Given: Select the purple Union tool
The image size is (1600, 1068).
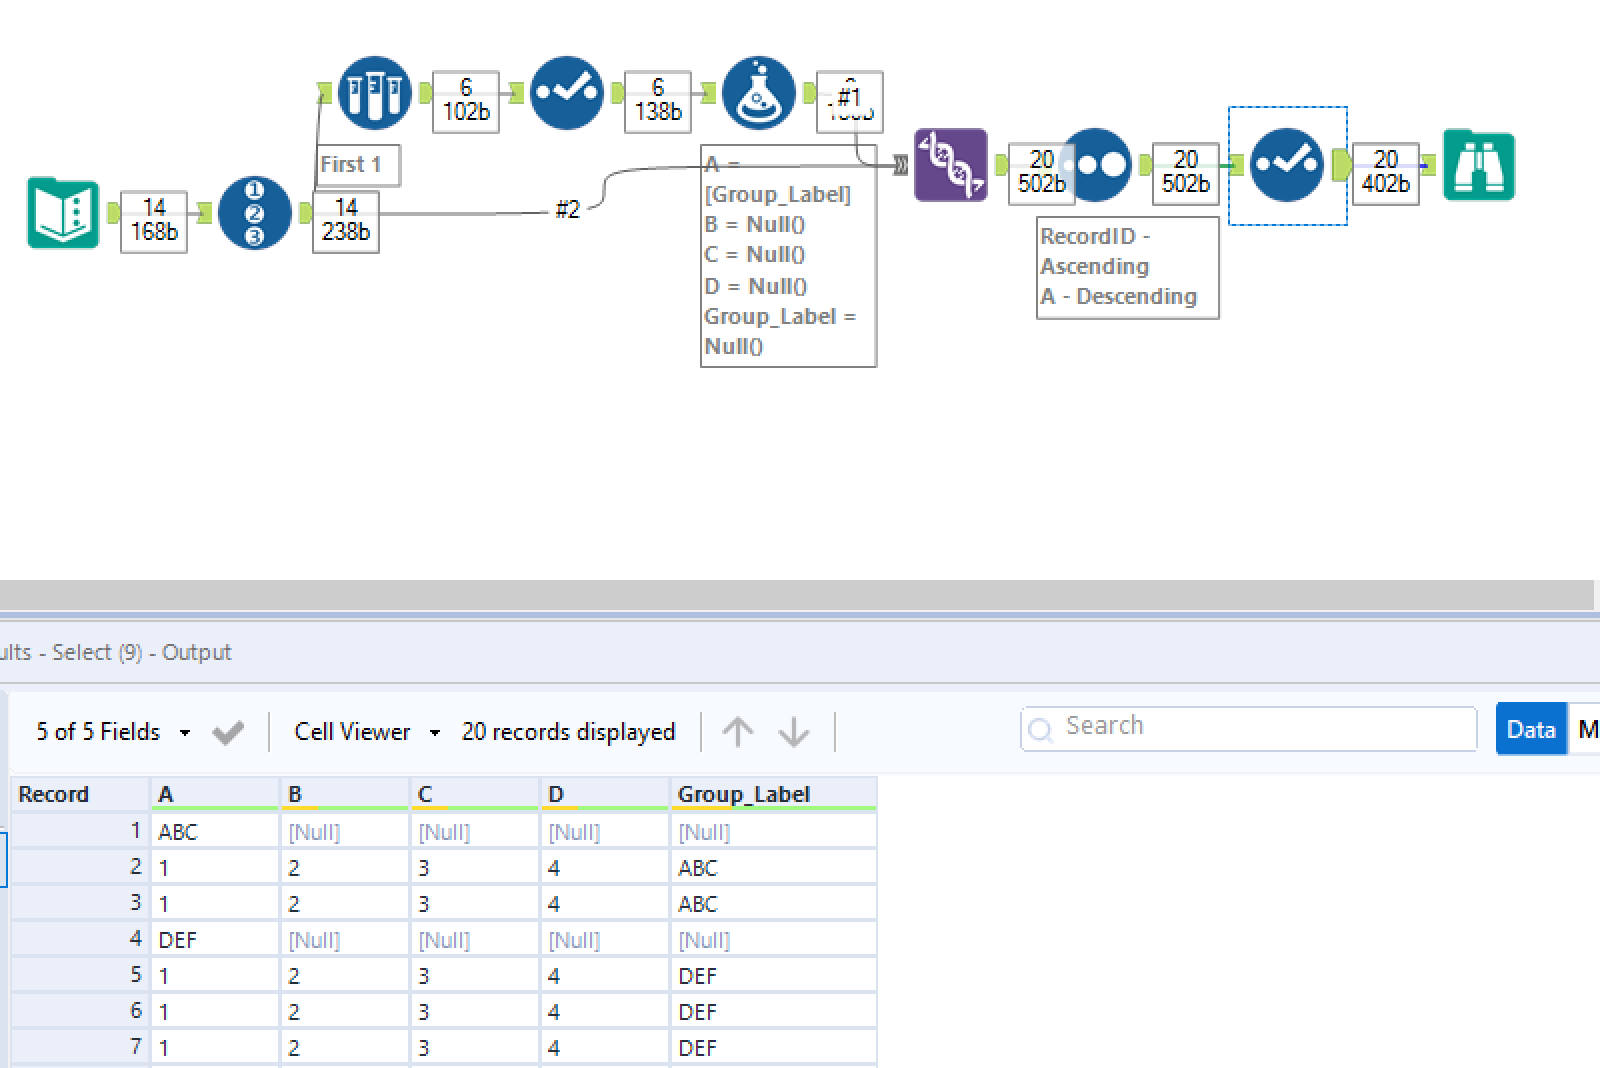Looking at the screenshot, I should tap(948, 166).
